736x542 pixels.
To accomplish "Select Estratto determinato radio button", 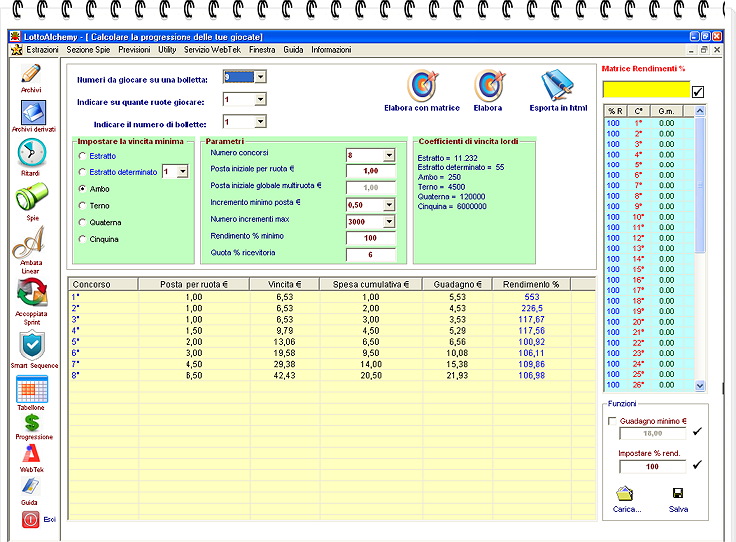I will pyautogui.click(x=83, y=172).
